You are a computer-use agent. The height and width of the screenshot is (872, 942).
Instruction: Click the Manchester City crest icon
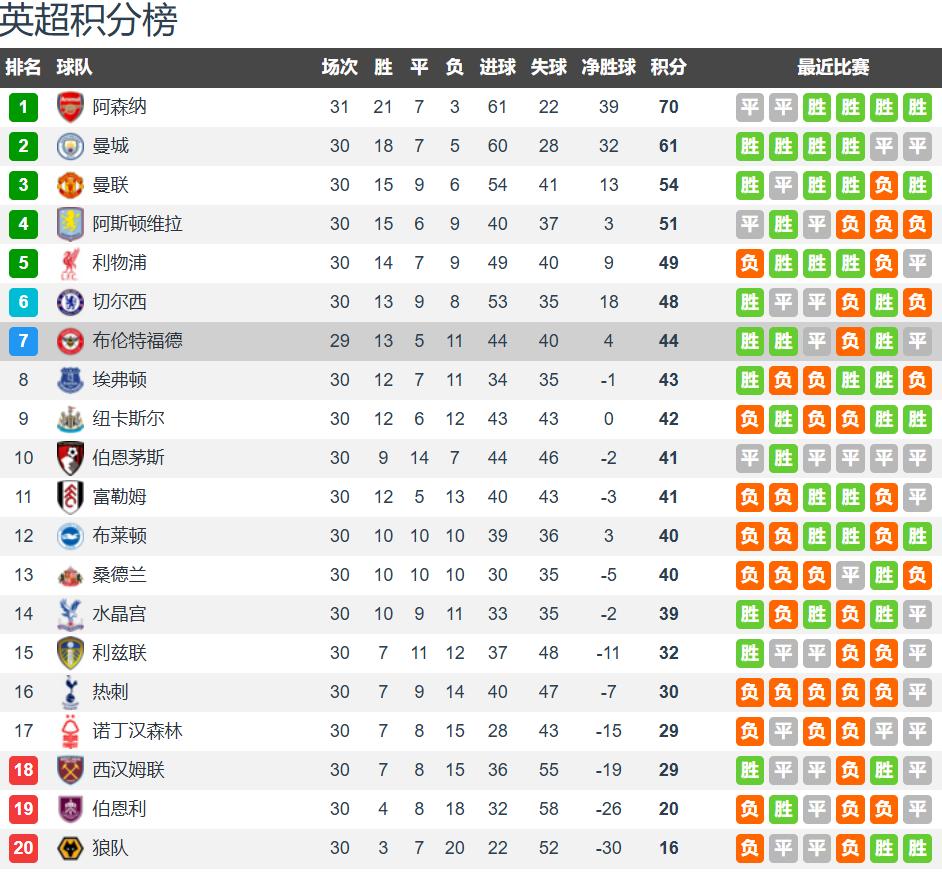click(70, 146)
